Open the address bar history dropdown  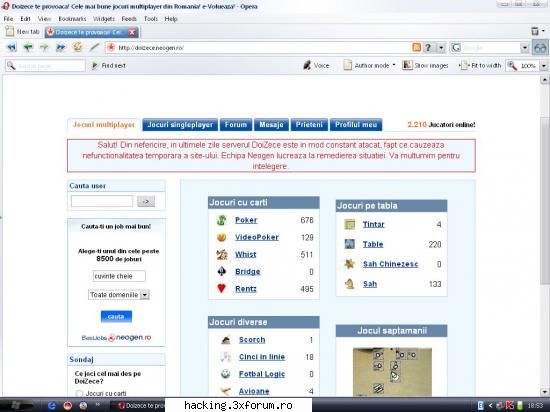point(441,47)
